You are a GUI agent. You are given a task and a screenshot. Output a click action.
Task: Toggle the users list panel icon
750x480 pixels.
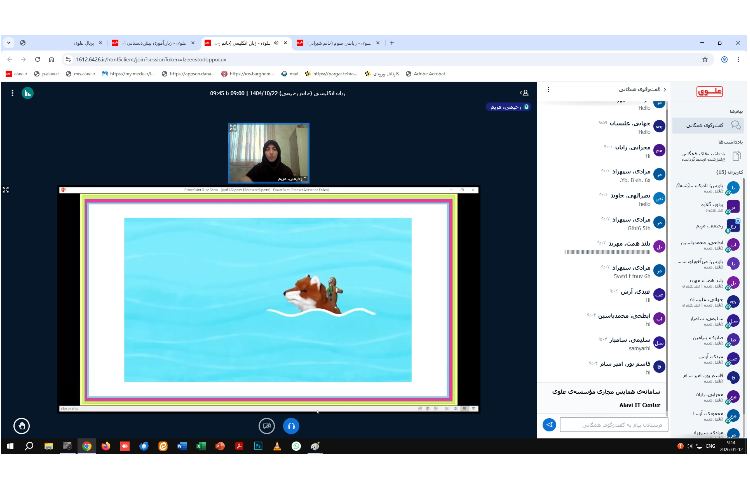coord(28,93)
